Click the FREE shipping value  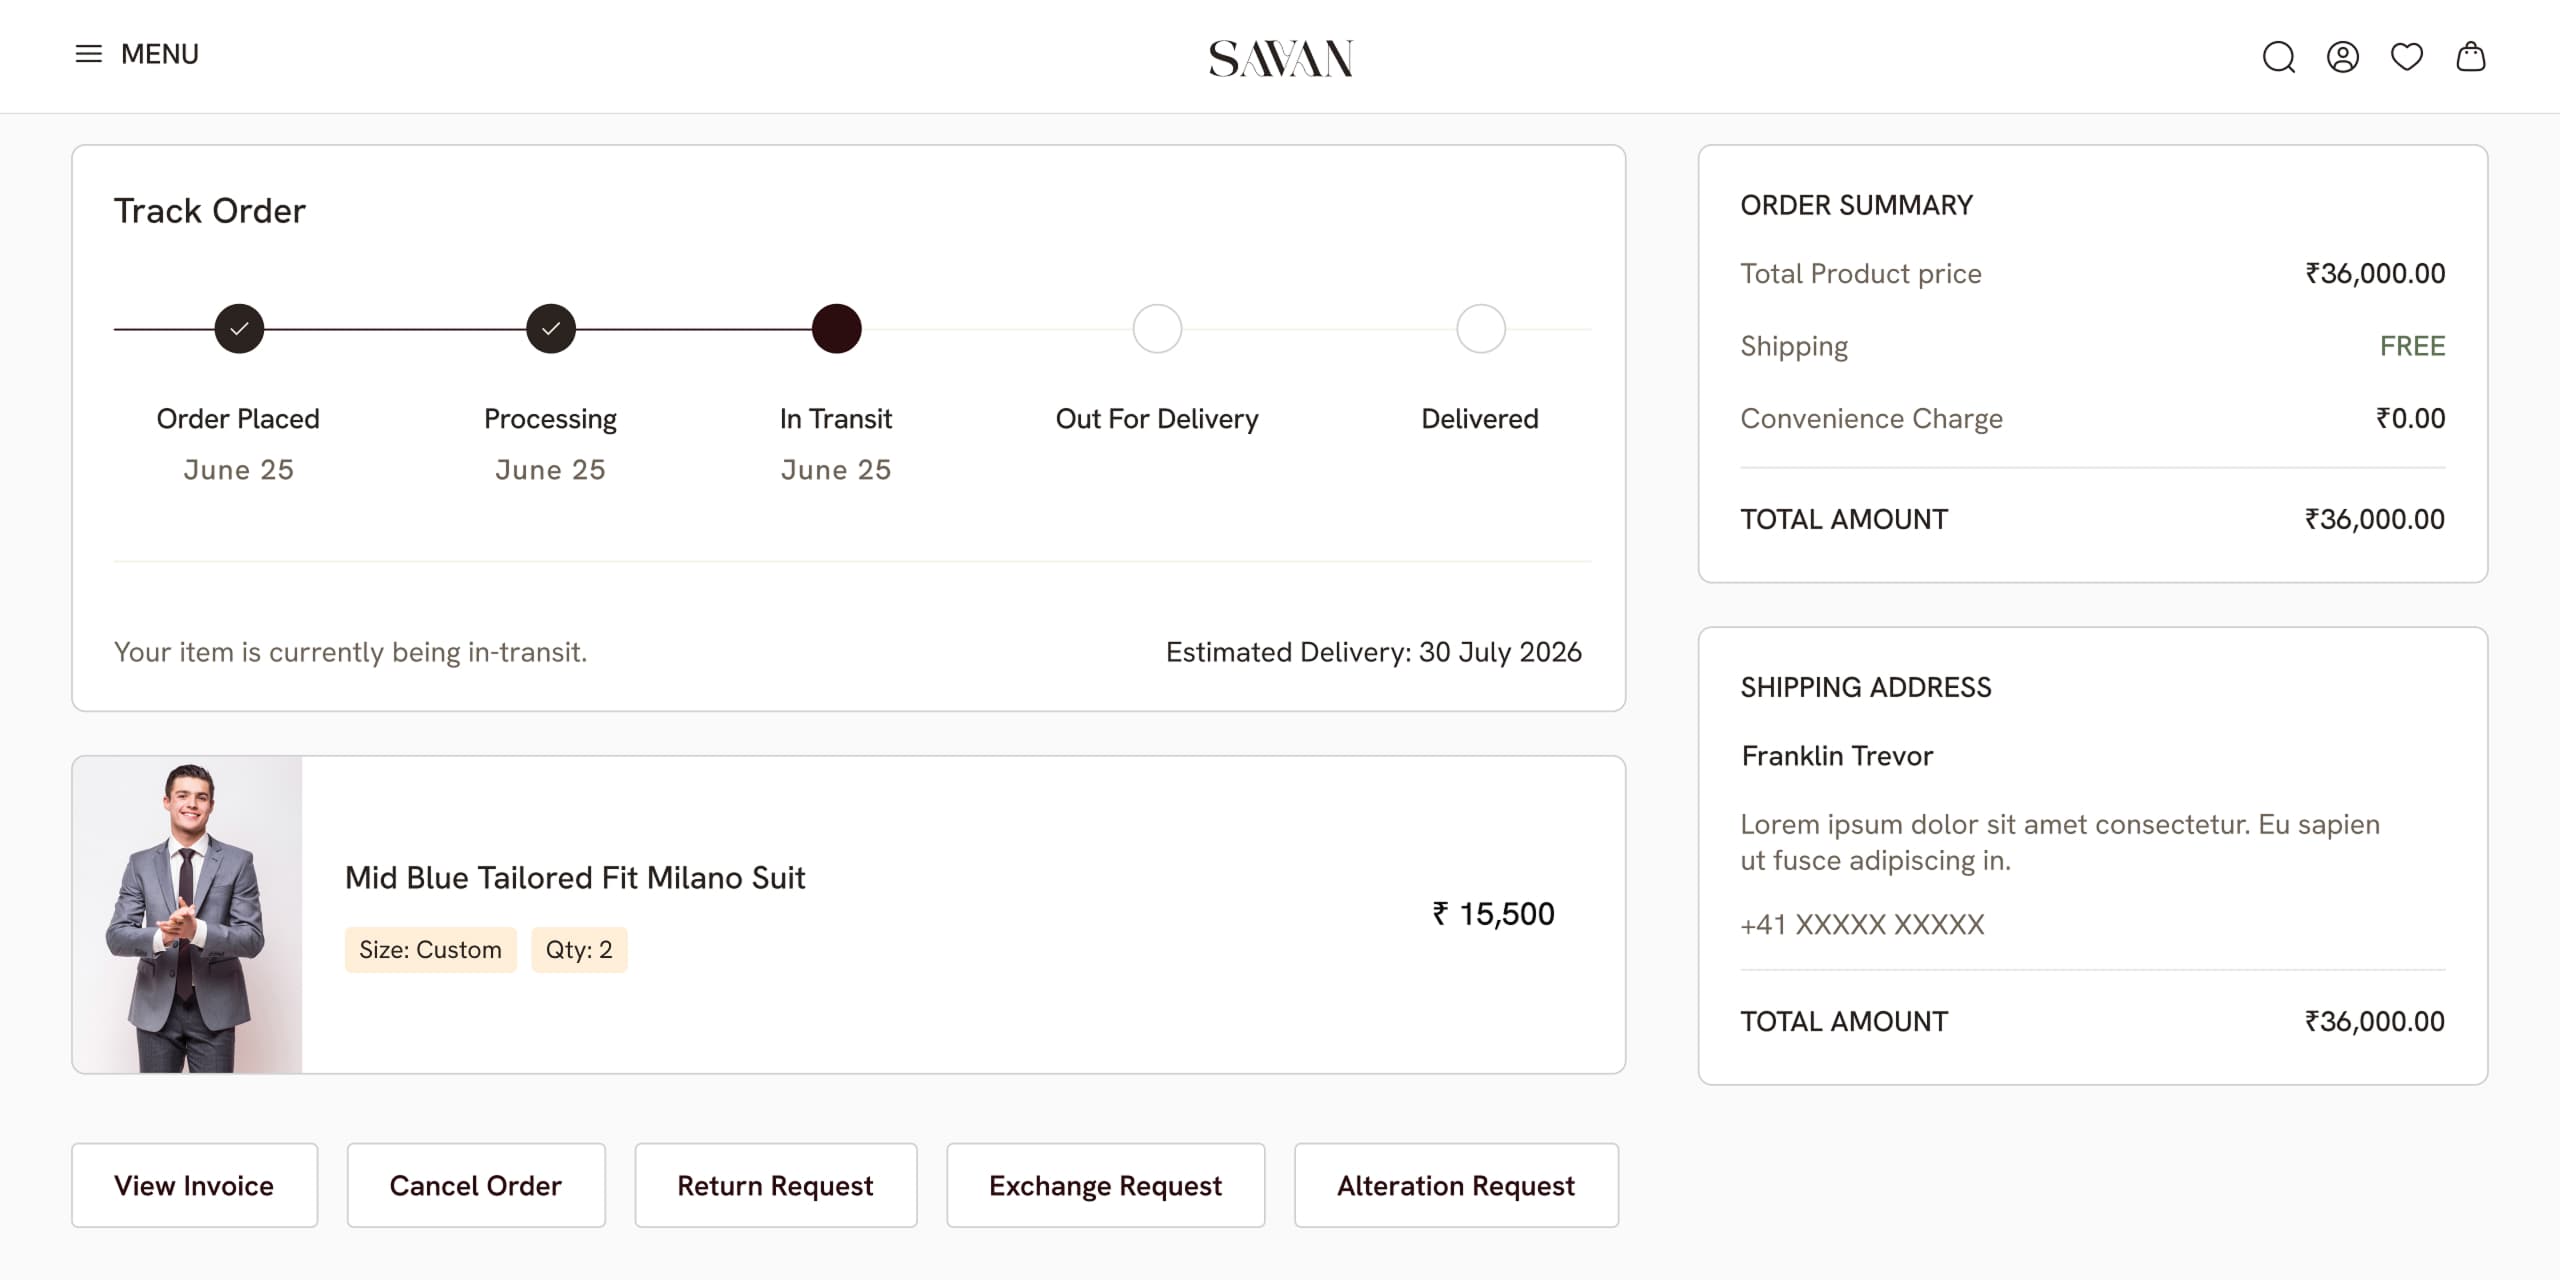(x=2412, y=346)
